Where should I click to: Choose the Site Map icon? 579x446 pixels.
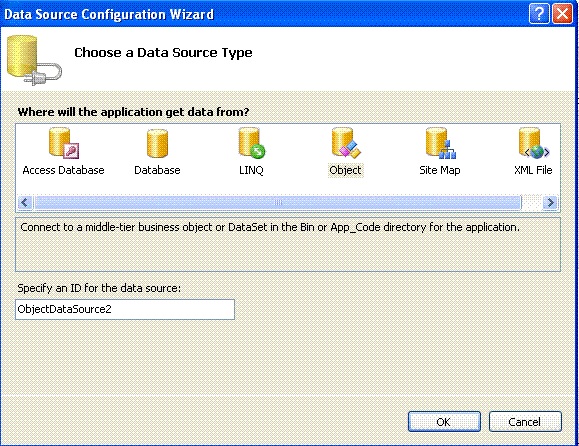tap(440, 143)
